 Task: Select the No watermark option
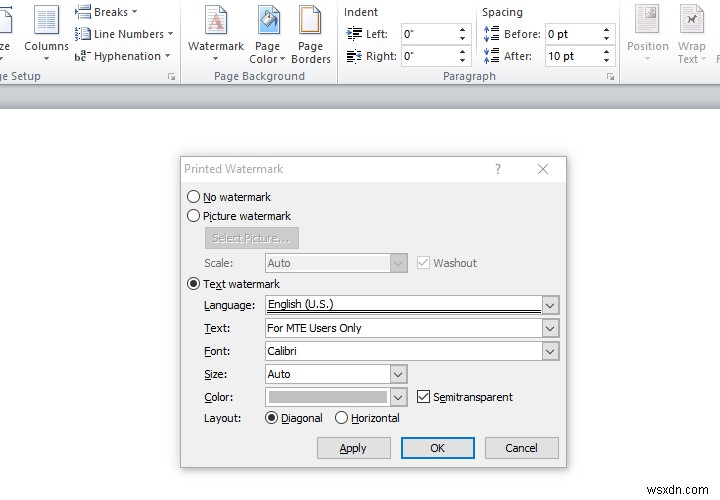pos(194,197)
